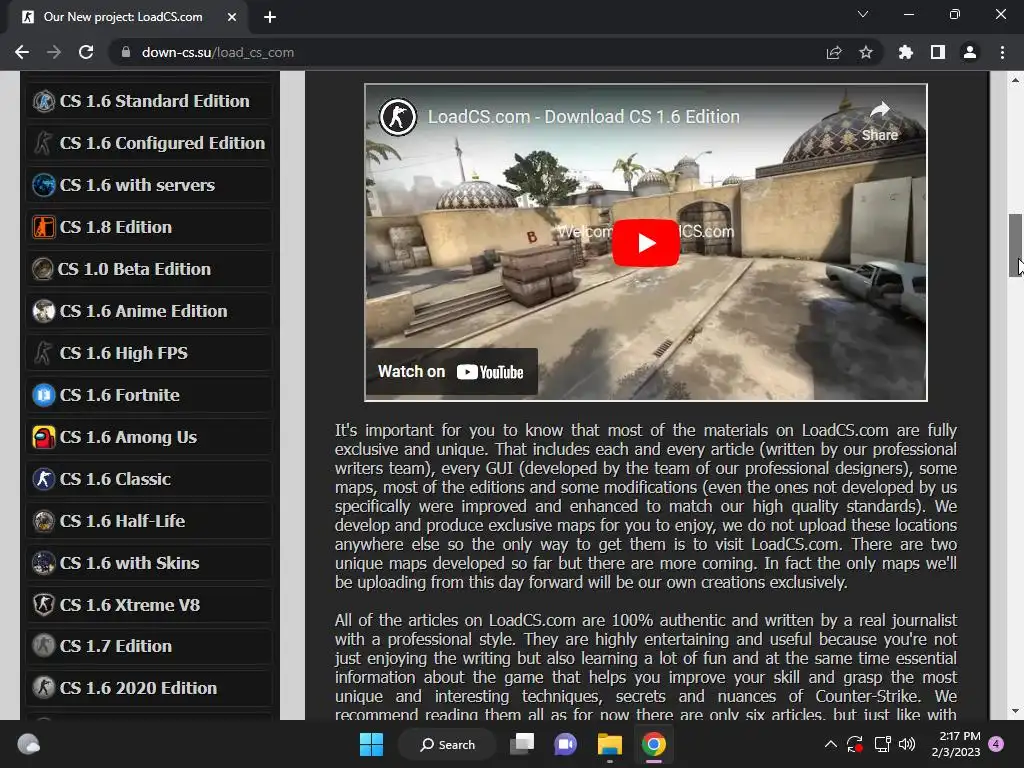Click the CS 1.6 2020 Edition icon
The image size is (1024, 768).
(x=44, y=688)
